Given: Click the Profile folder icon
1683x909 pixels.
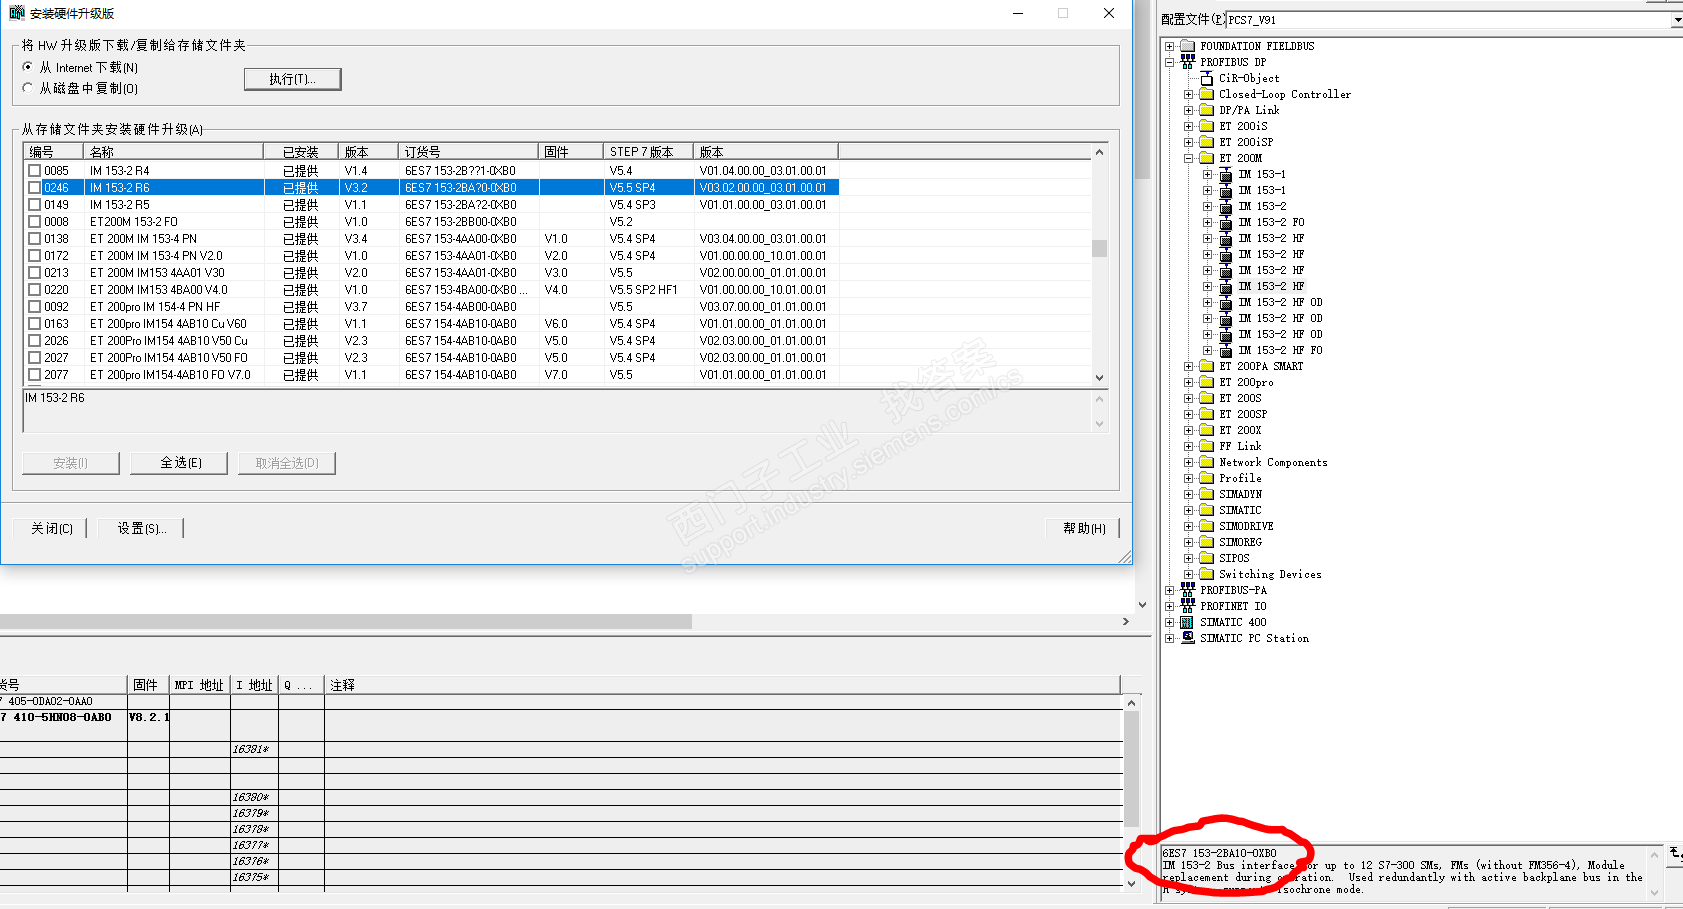Looking at the screenshot, I should pyautogui.click(x=1206, y=478).
